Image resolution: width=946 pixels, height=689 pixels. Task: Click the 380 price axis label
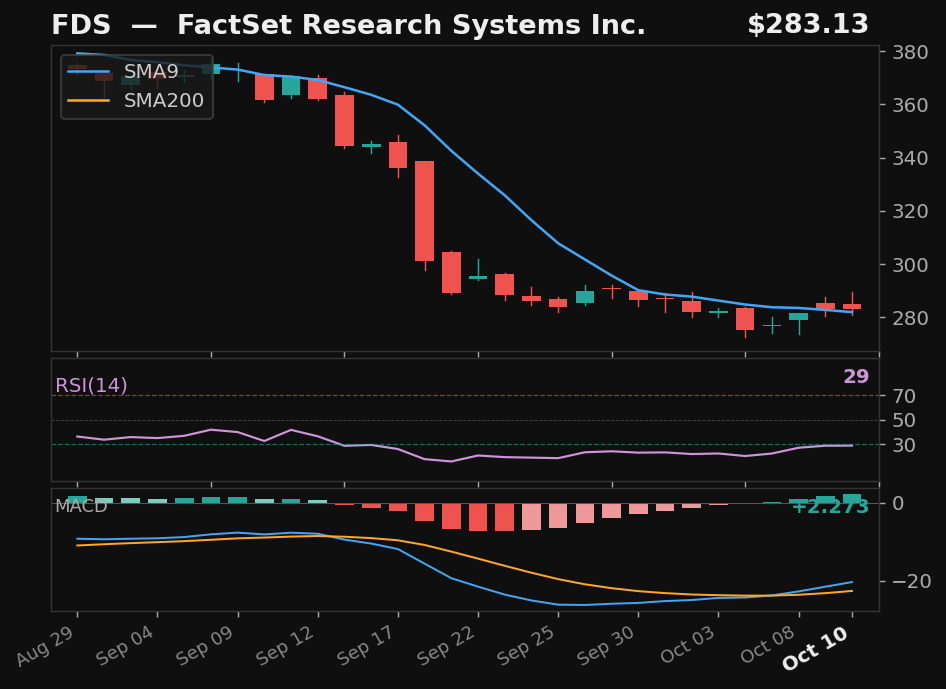tap(910, 52)
